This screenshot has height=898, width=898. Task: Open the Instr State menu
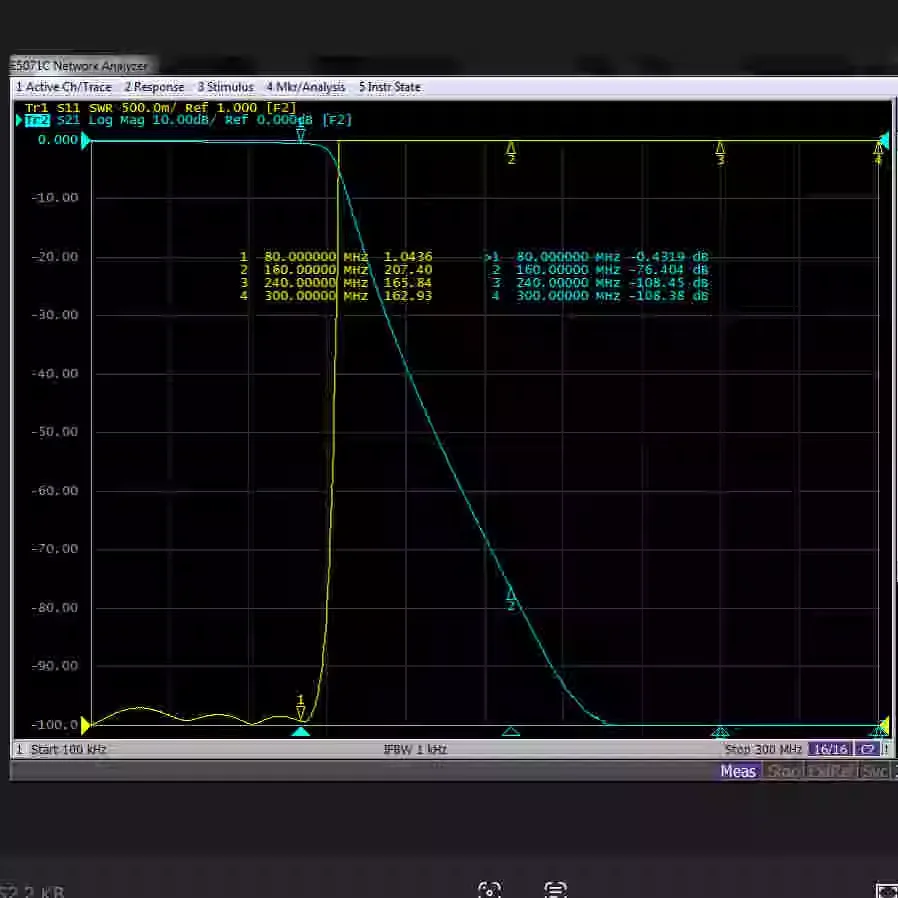point(390,87)
